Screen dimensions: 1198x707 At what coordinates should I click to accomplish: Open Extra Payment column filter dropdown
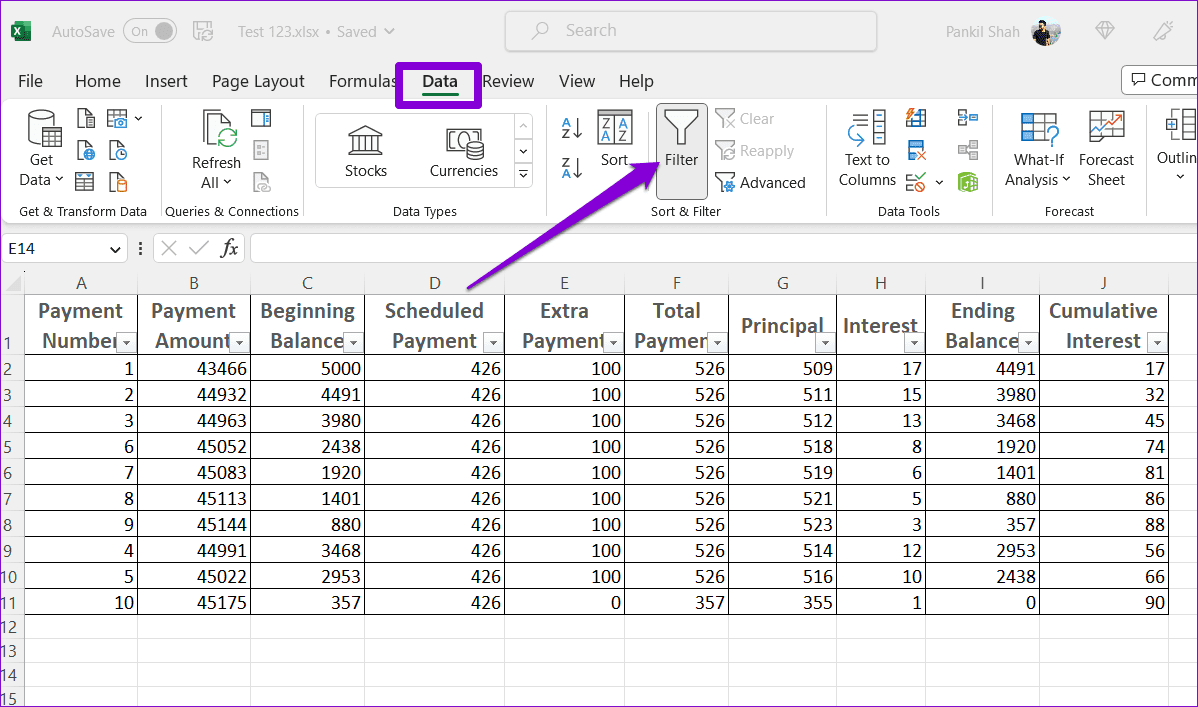click(x=614, y=342)
